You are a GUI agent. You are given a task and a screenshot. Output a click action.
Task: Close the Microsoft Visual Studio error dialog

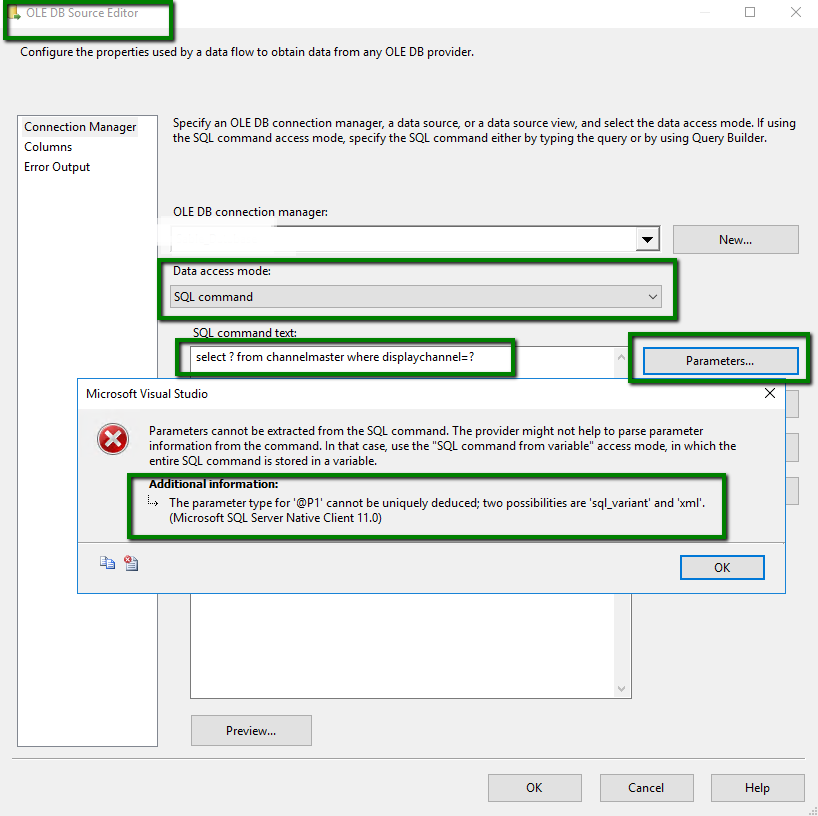[x=769, y=393]
